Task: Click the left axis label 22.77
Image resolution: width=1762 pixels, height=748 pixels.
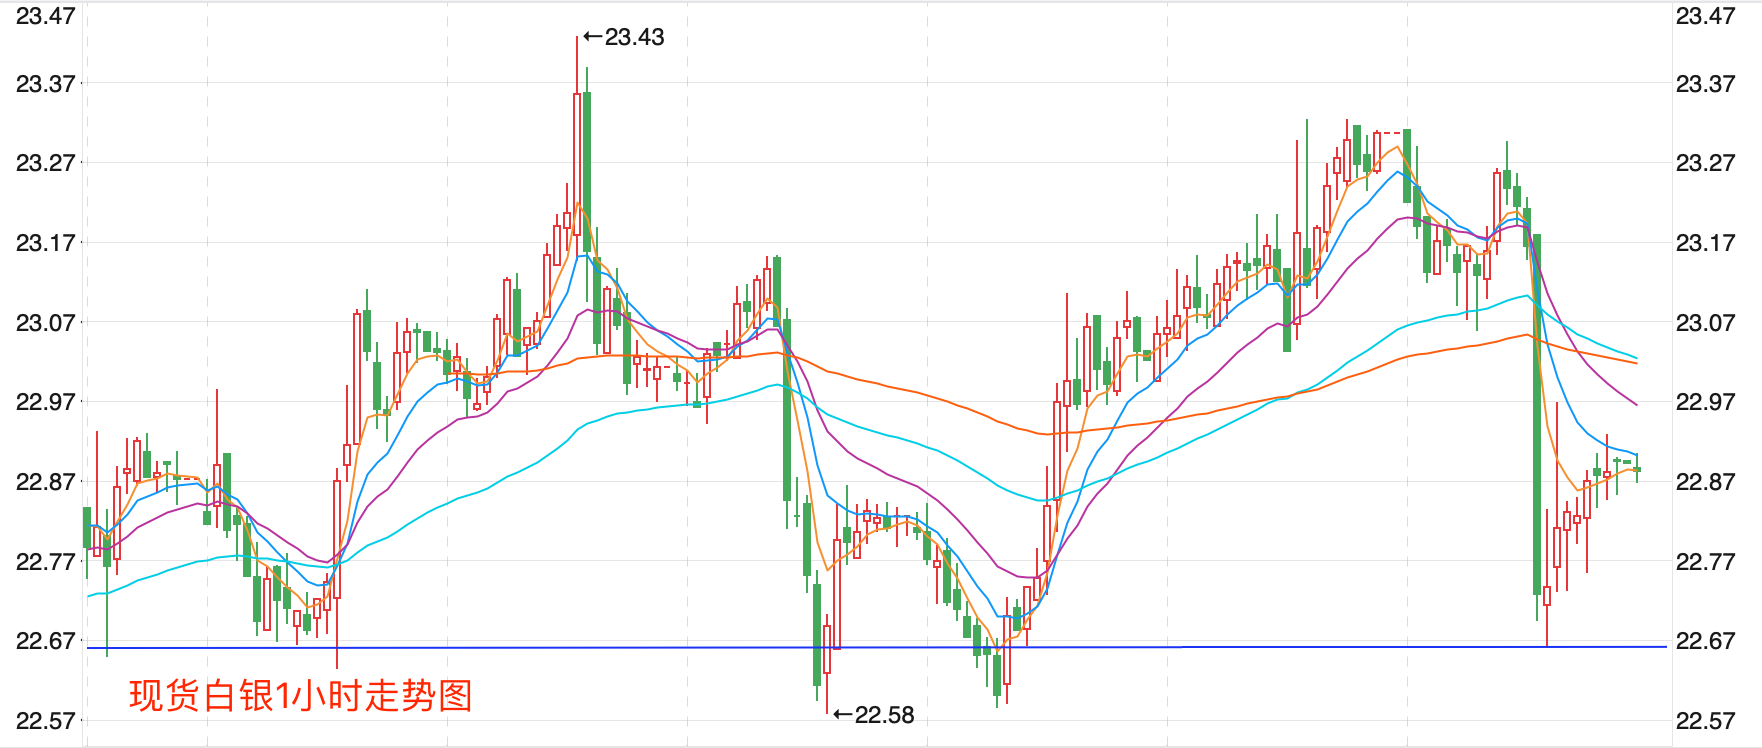Action: (46, 562)
